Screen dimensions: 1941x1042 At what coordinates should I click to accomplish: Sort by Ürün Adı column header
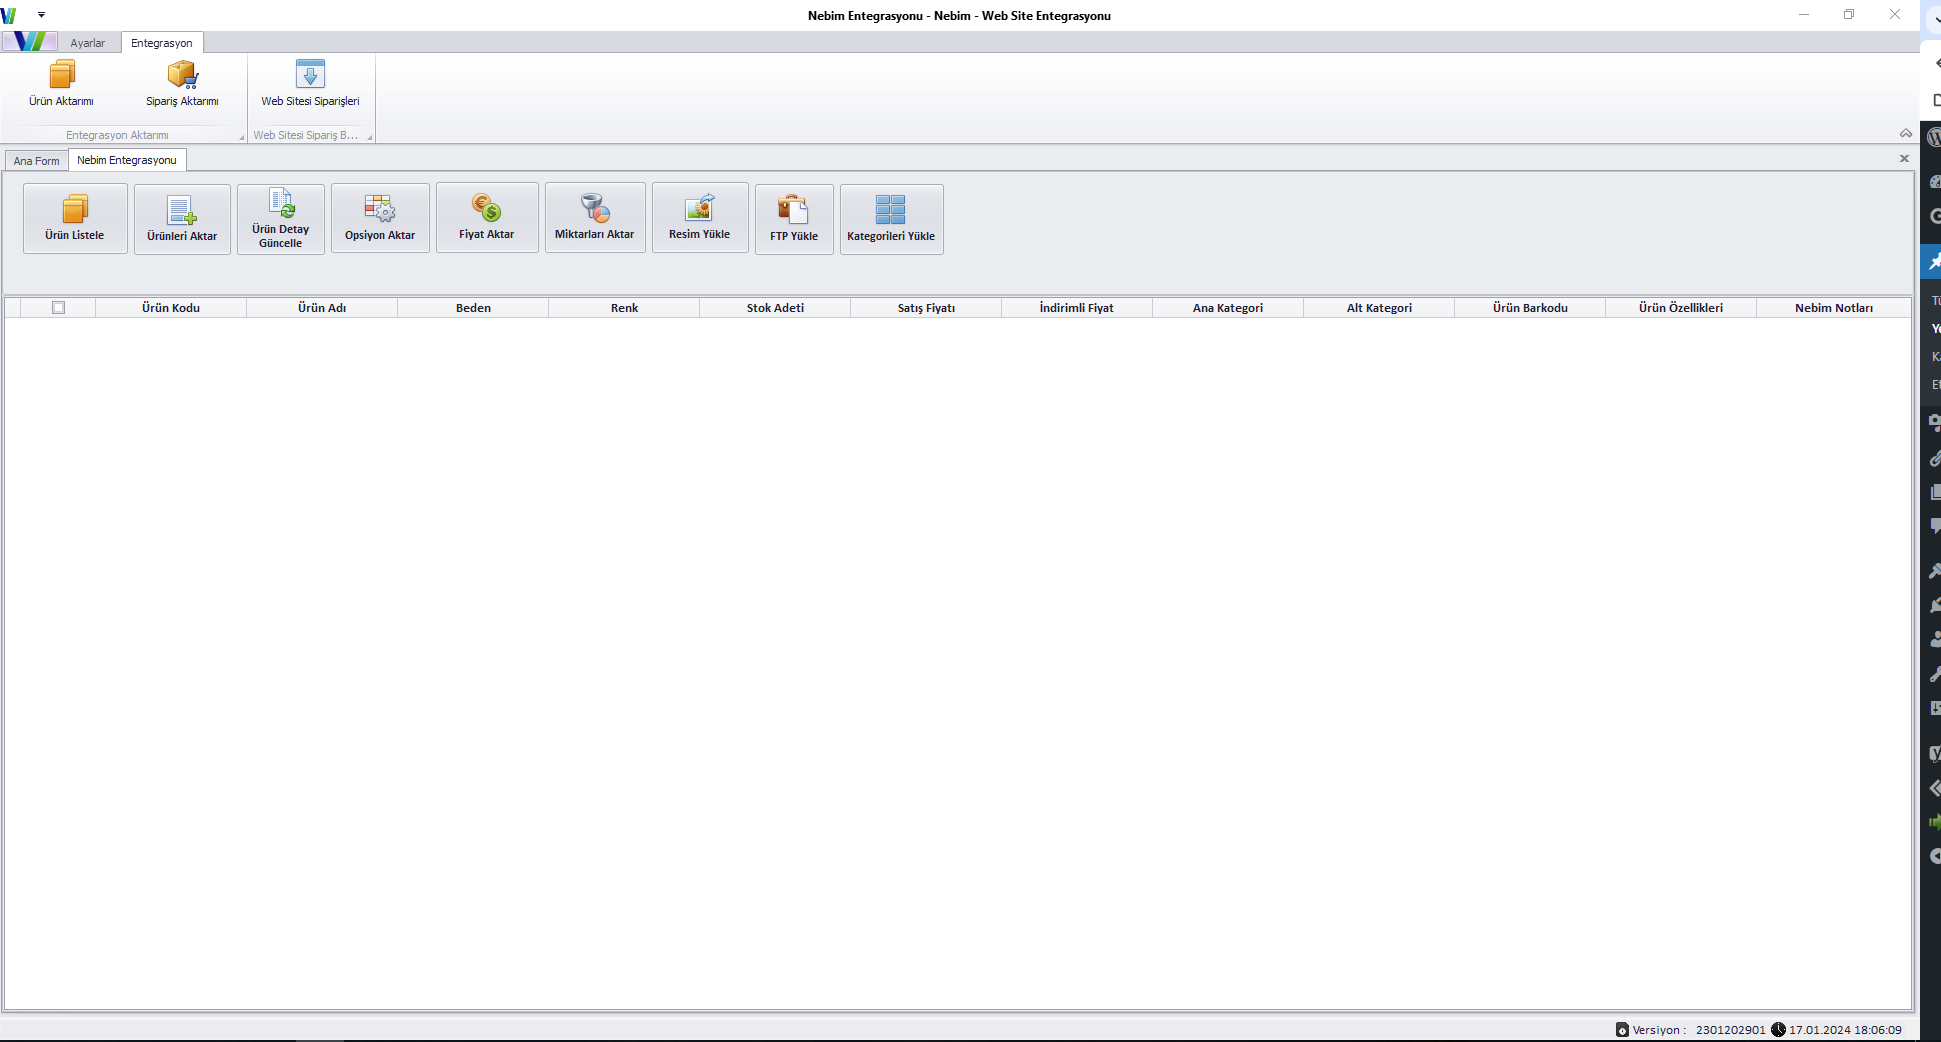pos(322,308)
